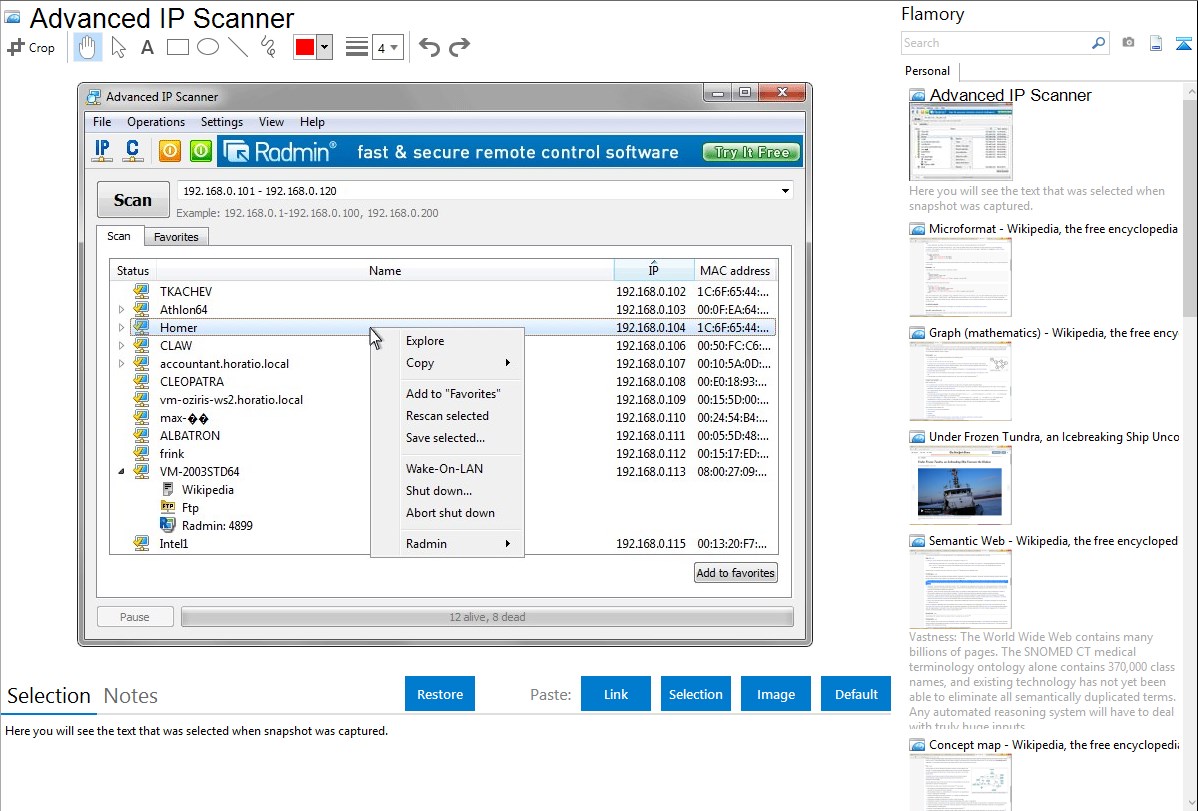Screen dimensions: 1198x811
Task: Choose Rescan selected
Action: click(x=447, y=416)
